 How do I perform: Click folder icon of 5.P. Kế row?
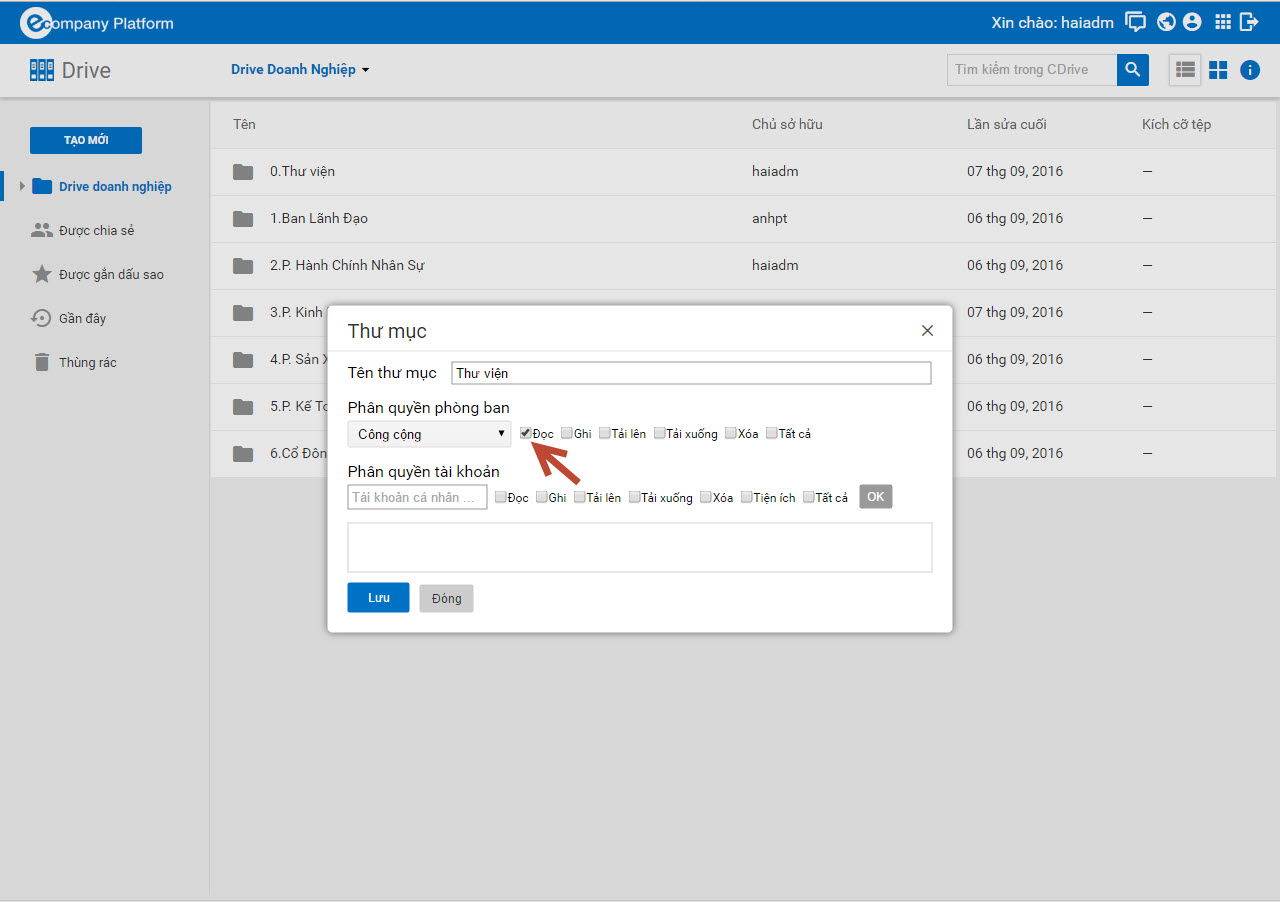point(243,407)
